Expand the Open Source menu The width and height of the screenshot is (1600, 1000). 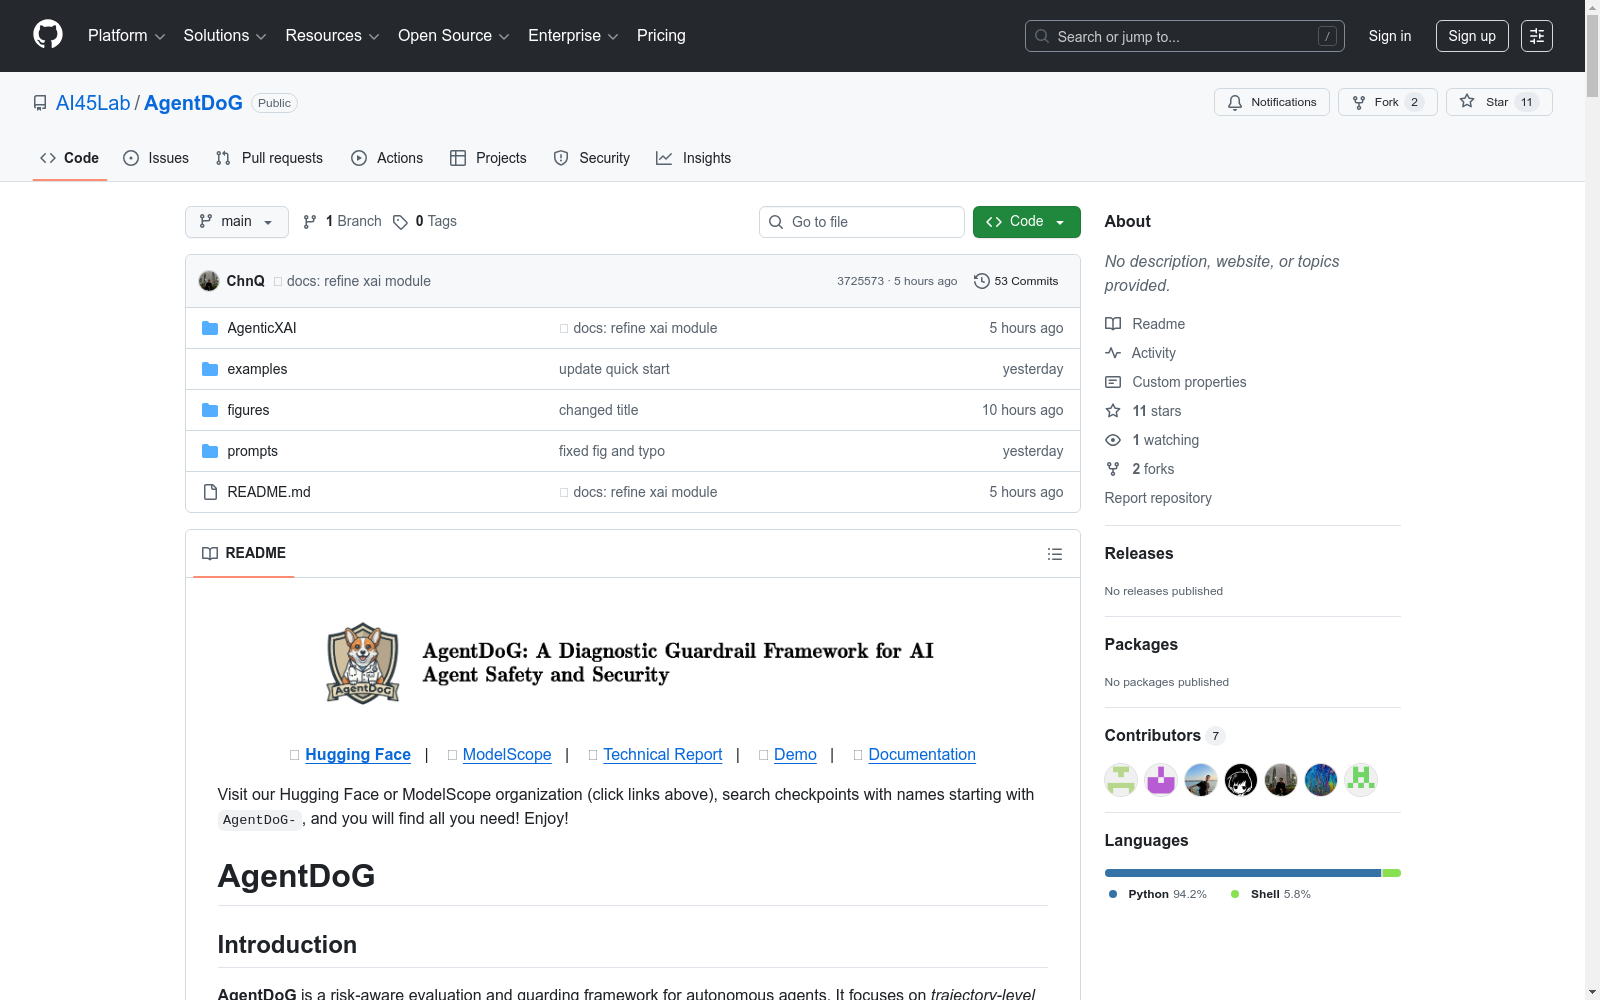click(x=454, y=36)
